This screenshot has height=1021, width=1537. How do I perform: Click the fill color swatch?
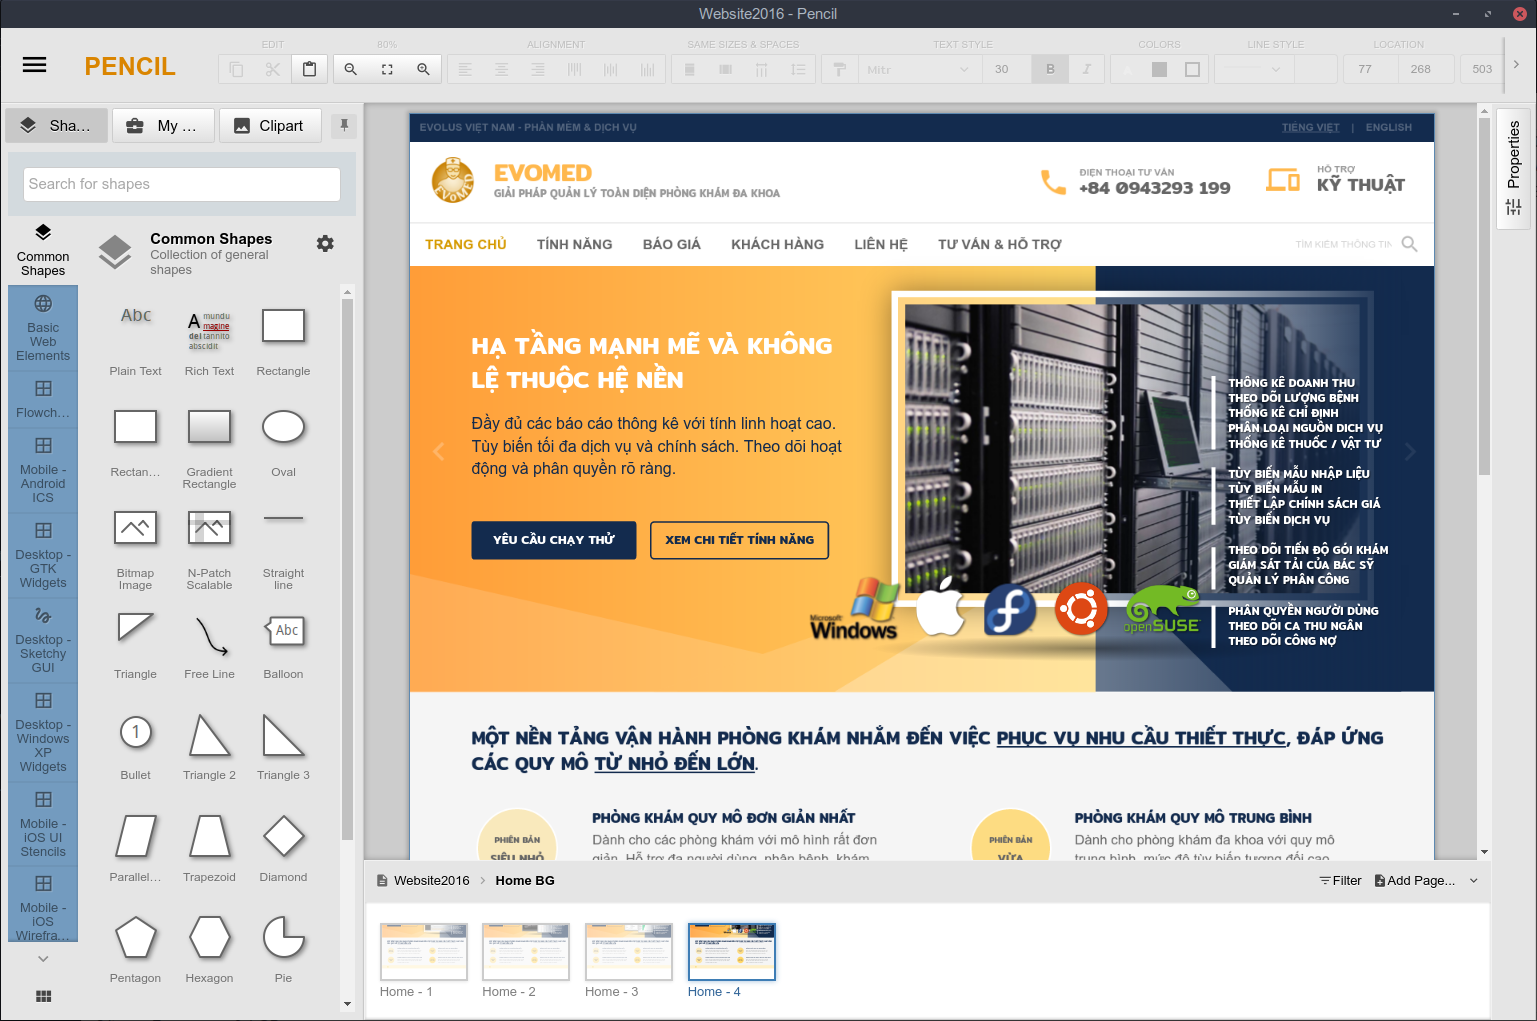click(x=1159, y=69)
